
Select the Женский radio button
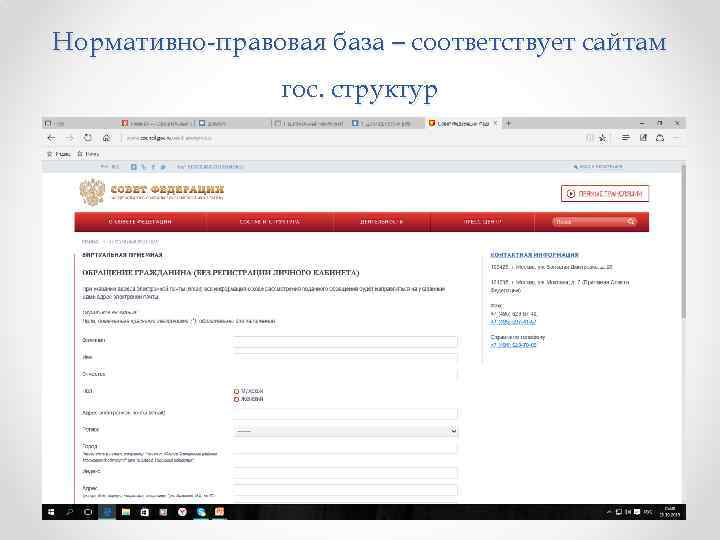tap(236, 399)
